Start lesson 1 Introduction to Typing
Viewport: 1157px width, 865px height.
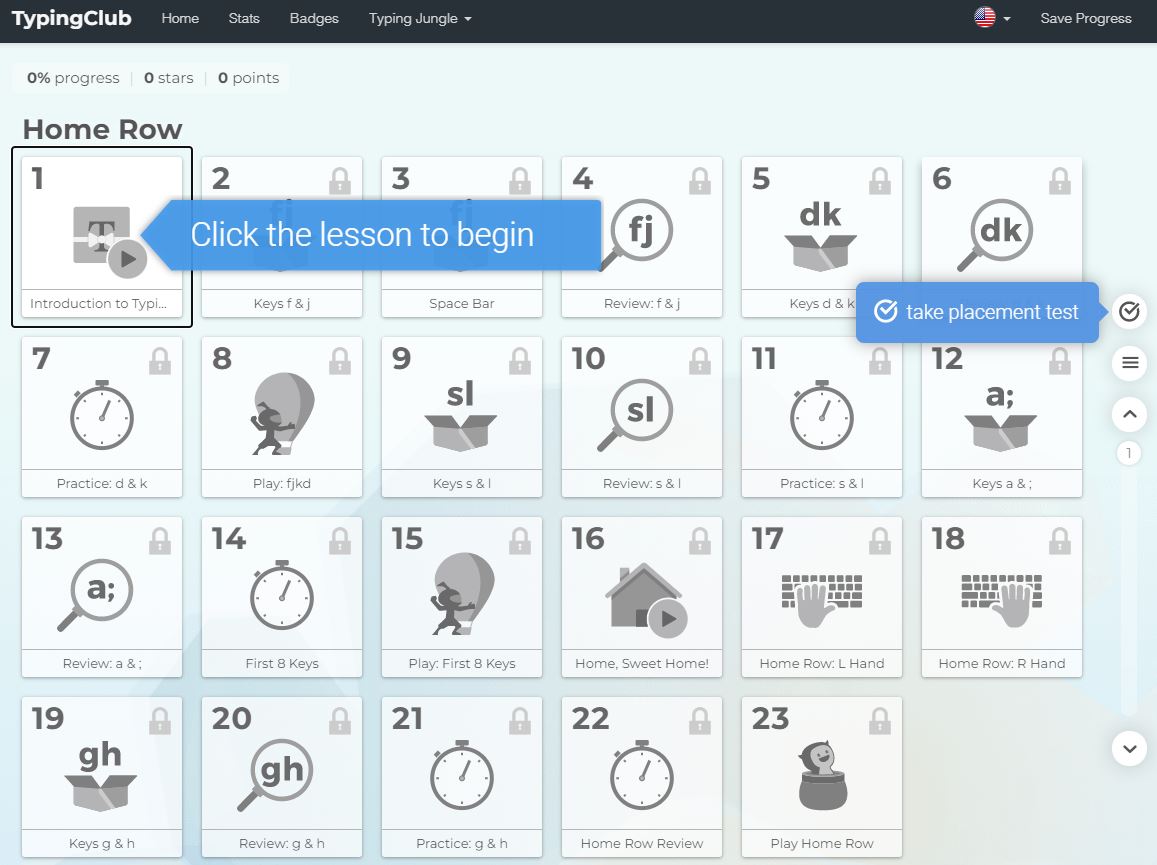(x=102, y=237)
